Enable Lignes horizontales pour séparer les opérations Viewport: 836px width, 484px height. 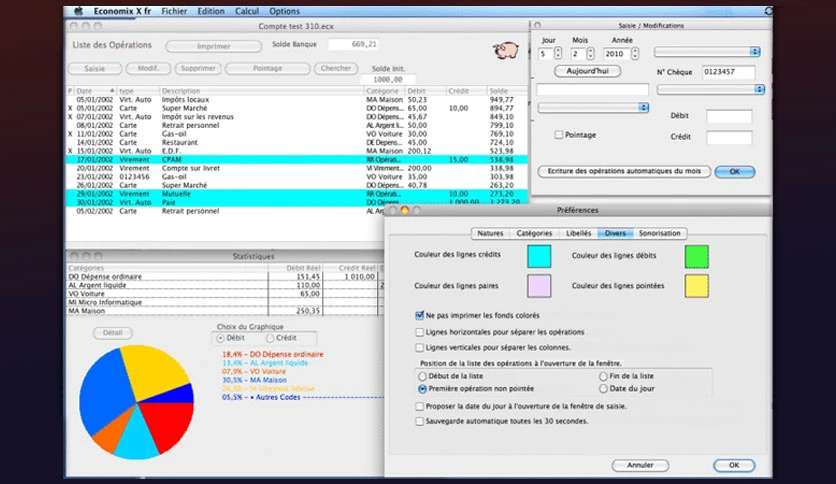point(420,332)
